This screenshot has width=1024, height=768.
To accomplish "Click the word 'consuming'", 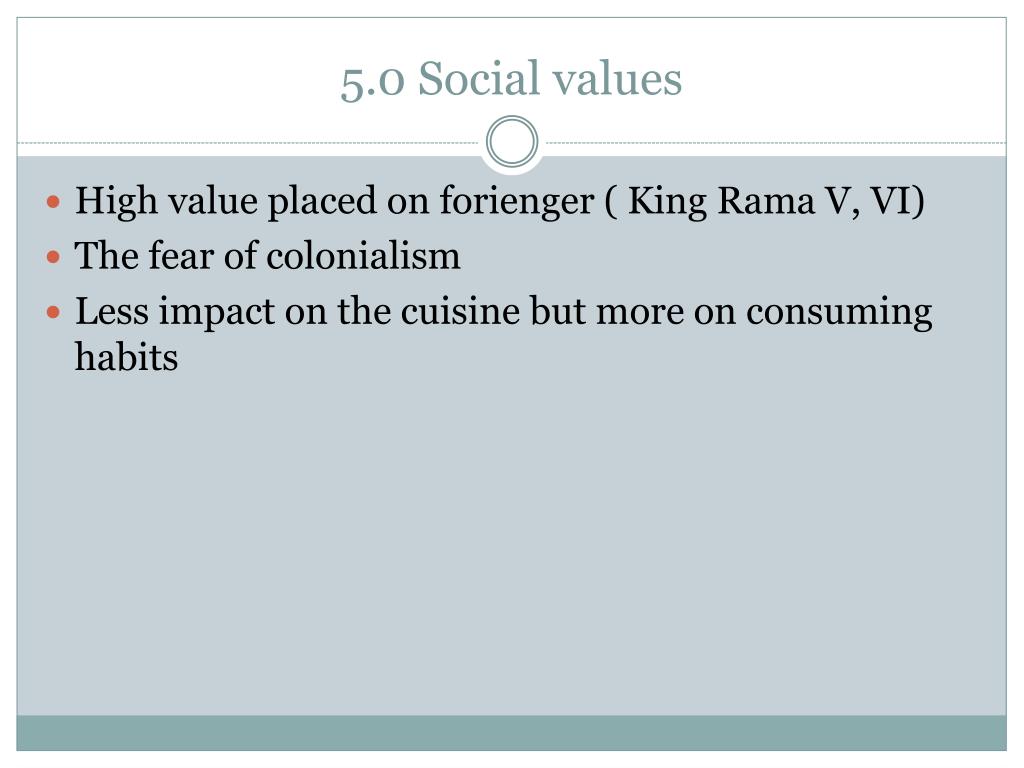I will pyautogui.click(x=839, y=312).
